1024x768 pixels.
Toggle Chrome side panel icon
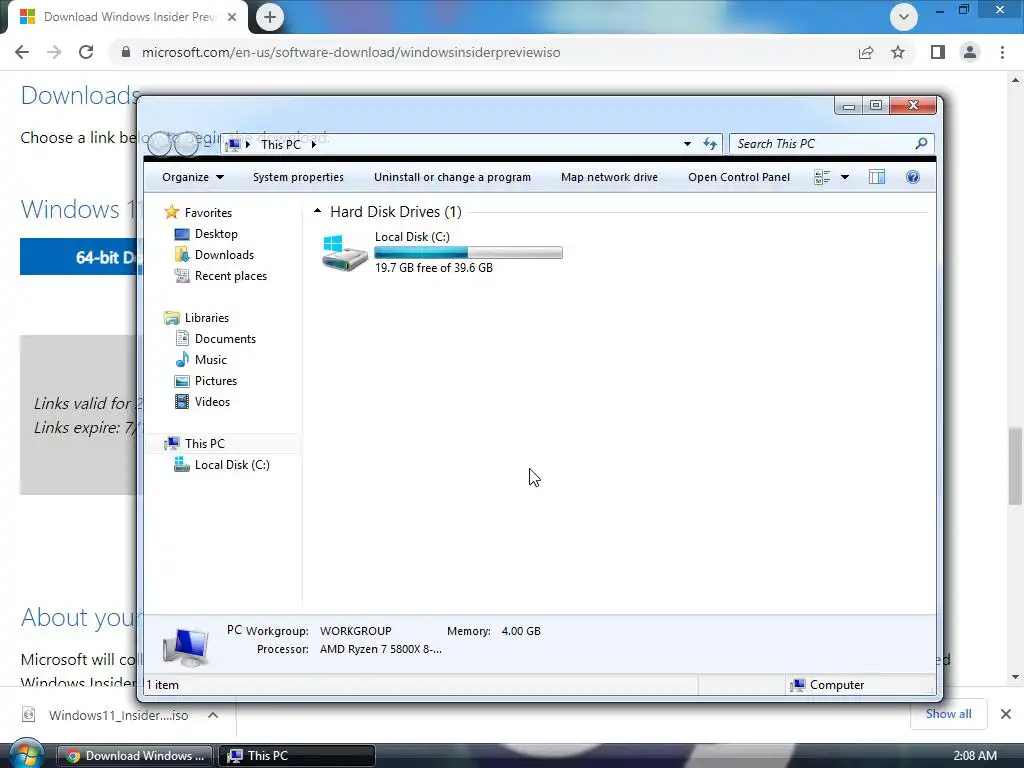[938, 52]
